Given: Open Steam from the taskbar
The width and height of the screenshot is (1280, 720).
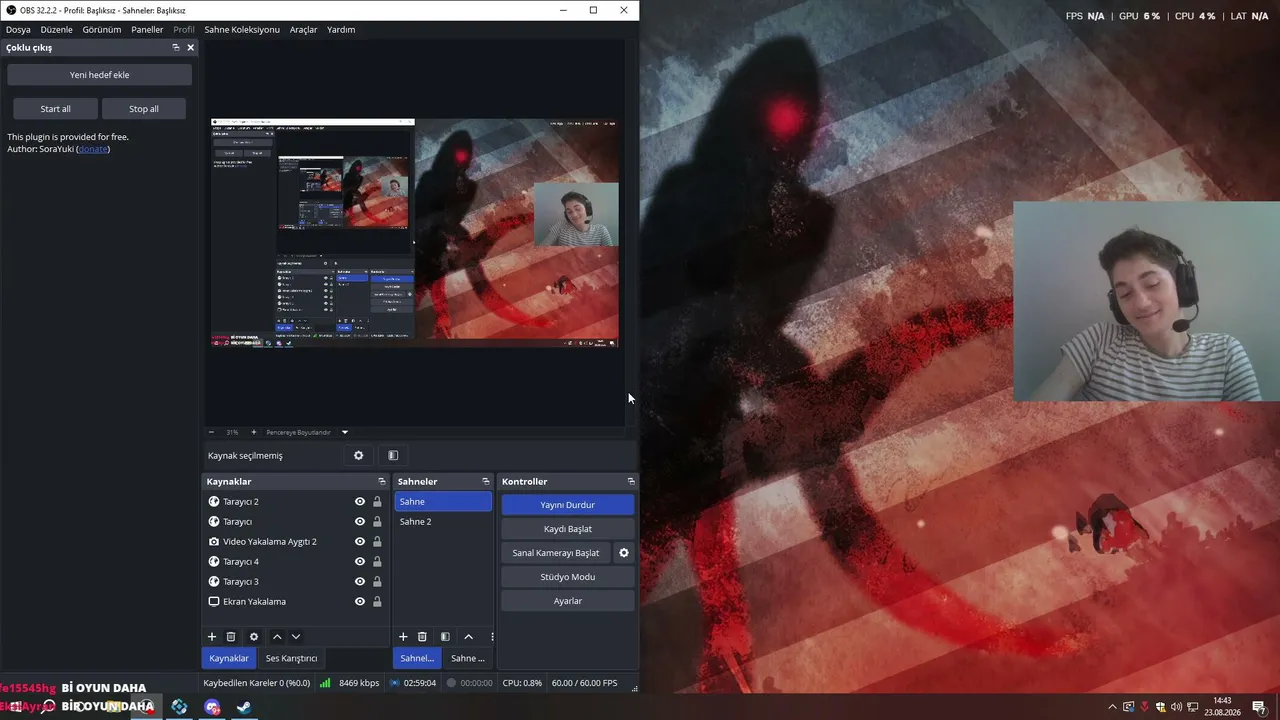Looking at the screenshot, I should click(x=243, y=707).
